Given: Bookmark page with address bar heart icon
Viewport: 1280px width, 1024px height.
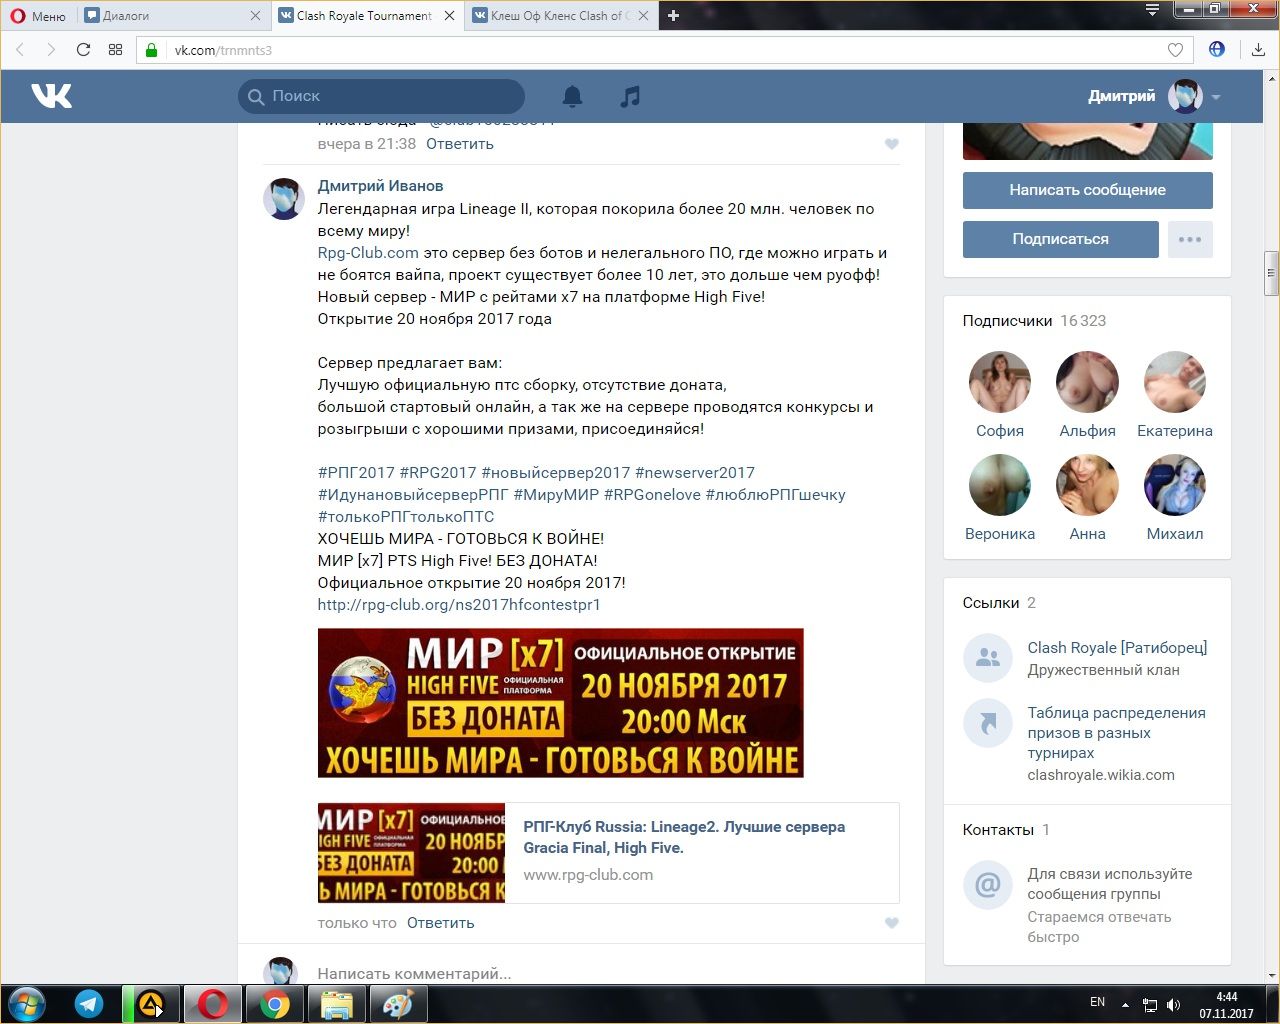Looking at the screenshot, I should point(1176,50).
